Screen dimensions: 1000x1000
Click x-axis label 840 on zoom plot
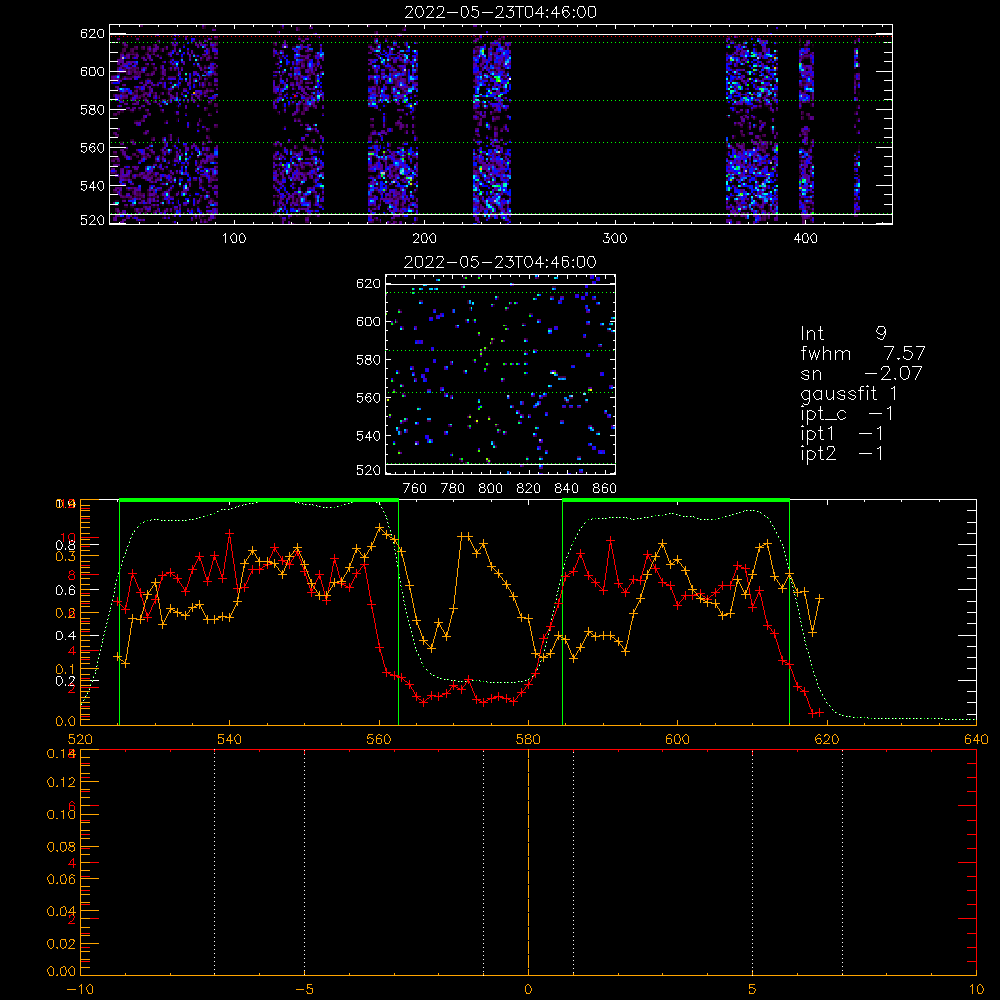pyautogui.click(x=566, y=489)
